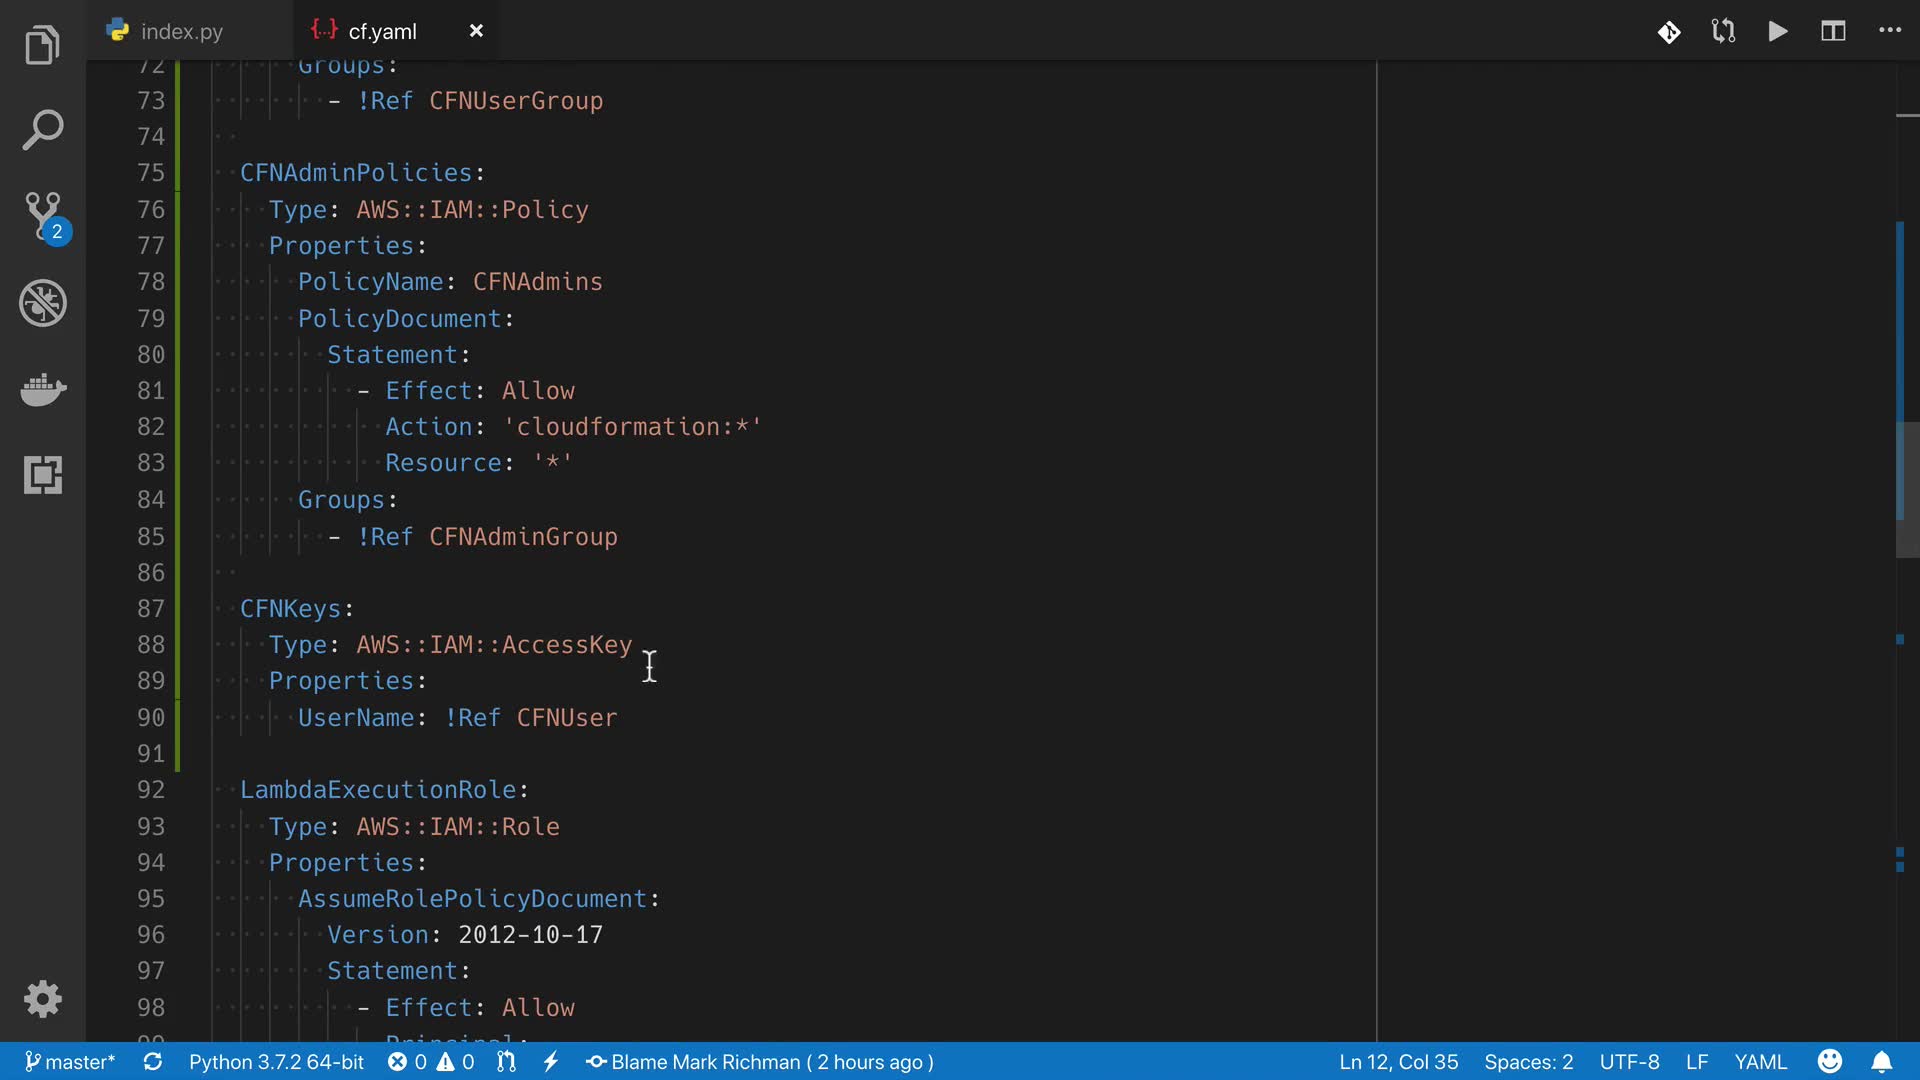The height and width of the screenshot is (1080, 1920).
Task: Open the Spaces: 2 indentation setting
Action: coord(1528,1062)
